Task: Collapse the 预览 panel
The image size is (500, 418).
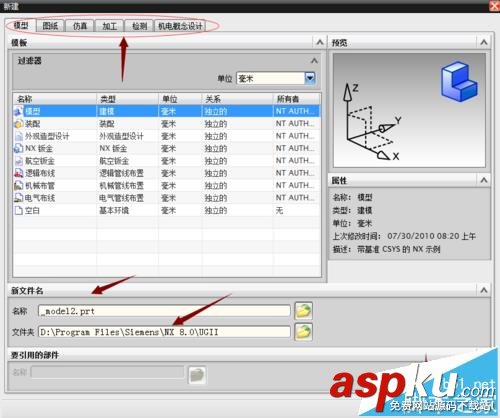Action: tap(484, 42)
